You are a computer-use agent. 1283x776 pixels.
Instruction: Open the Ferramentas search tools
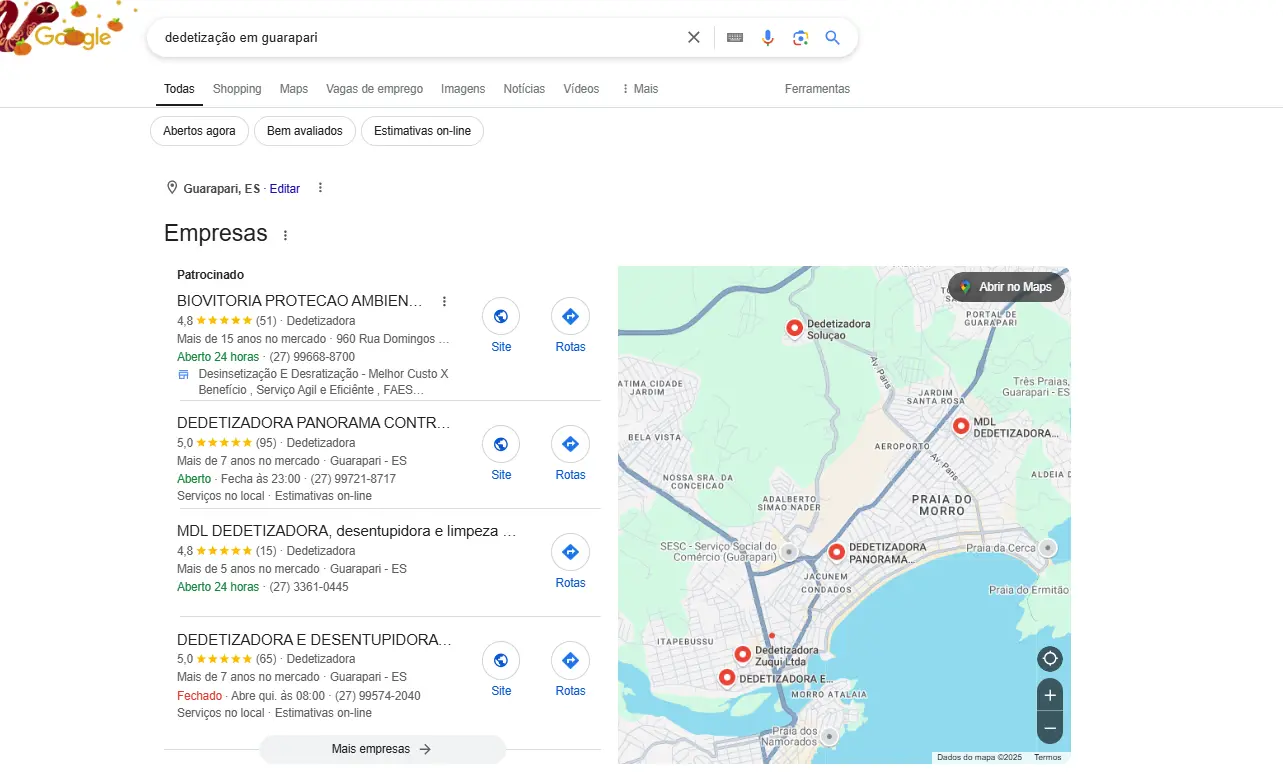[x=817, y=89]
